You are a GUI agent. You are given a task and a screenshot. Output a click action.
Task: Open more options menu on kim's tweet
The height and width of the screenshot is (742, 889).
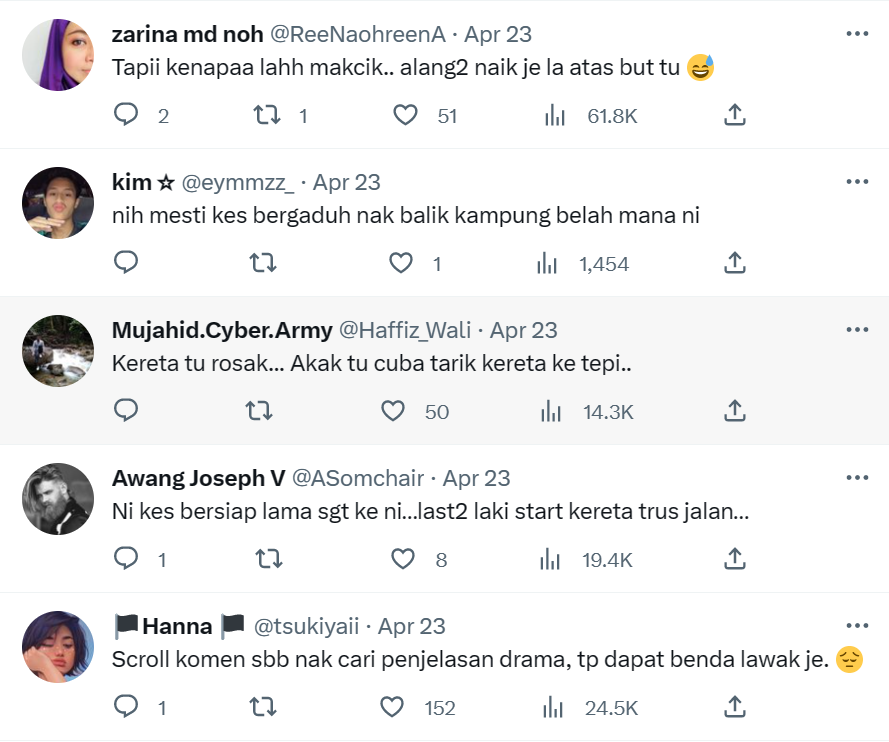[x=857, y=181]
